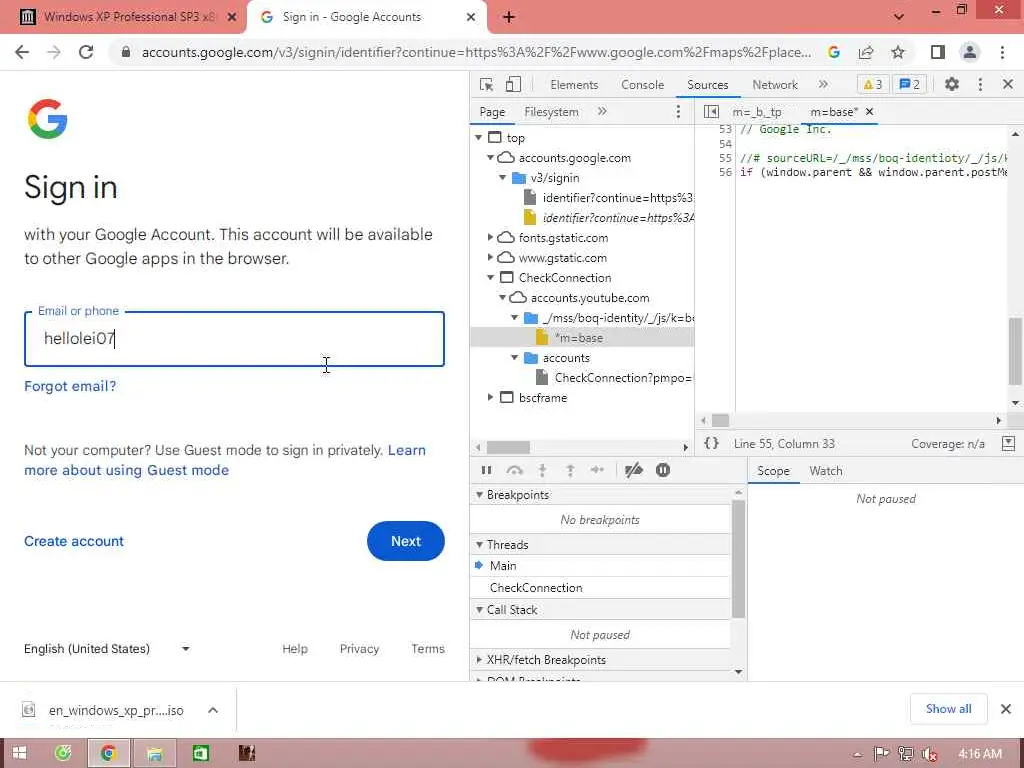Toggle the device toolbar icon
This screenshot has height=768, width=1024.
coord(513,84)
